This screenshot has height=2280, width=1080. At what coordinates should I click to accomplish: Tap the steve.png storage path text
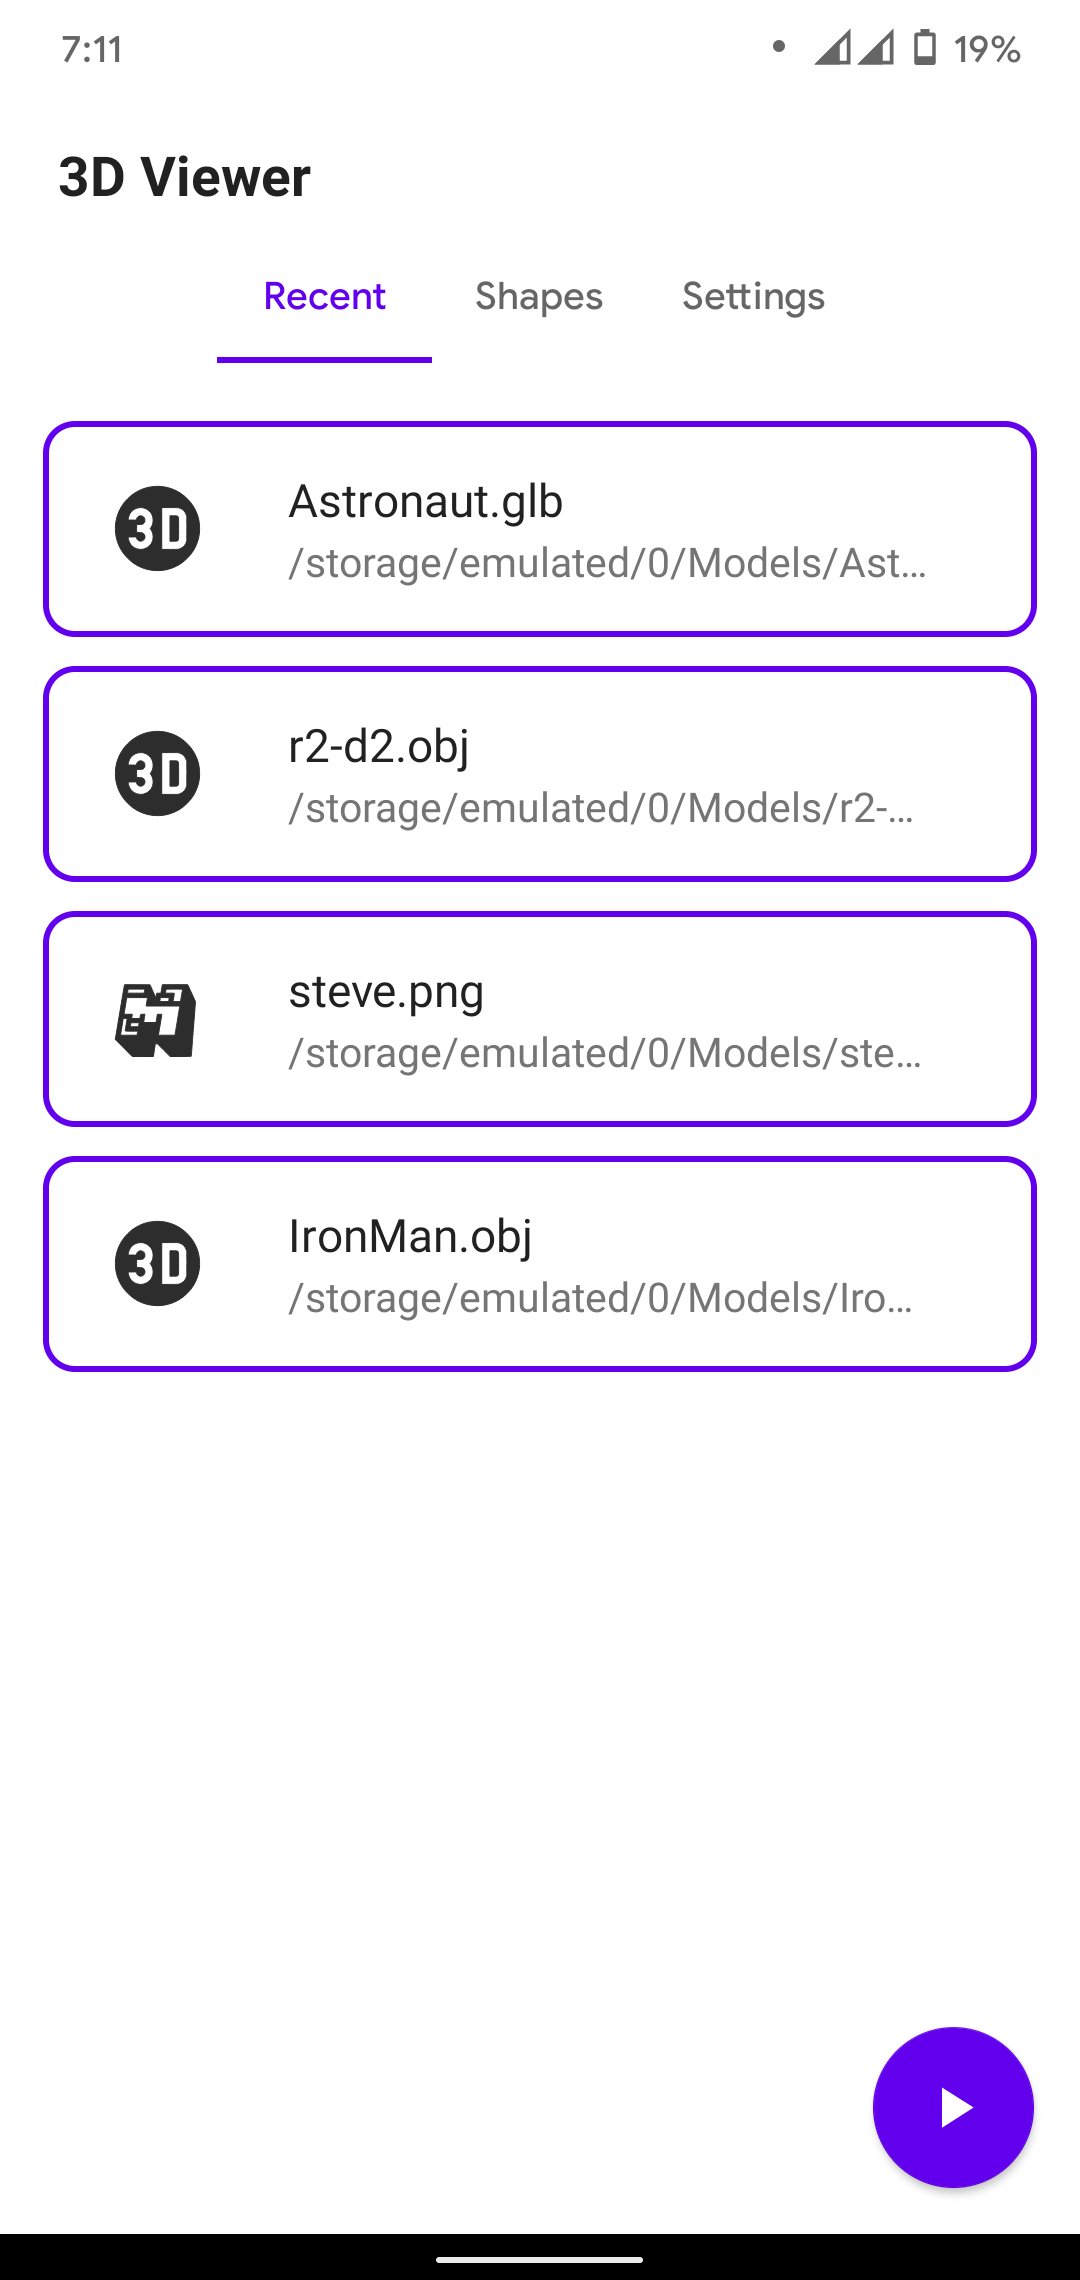[605, 1054]
